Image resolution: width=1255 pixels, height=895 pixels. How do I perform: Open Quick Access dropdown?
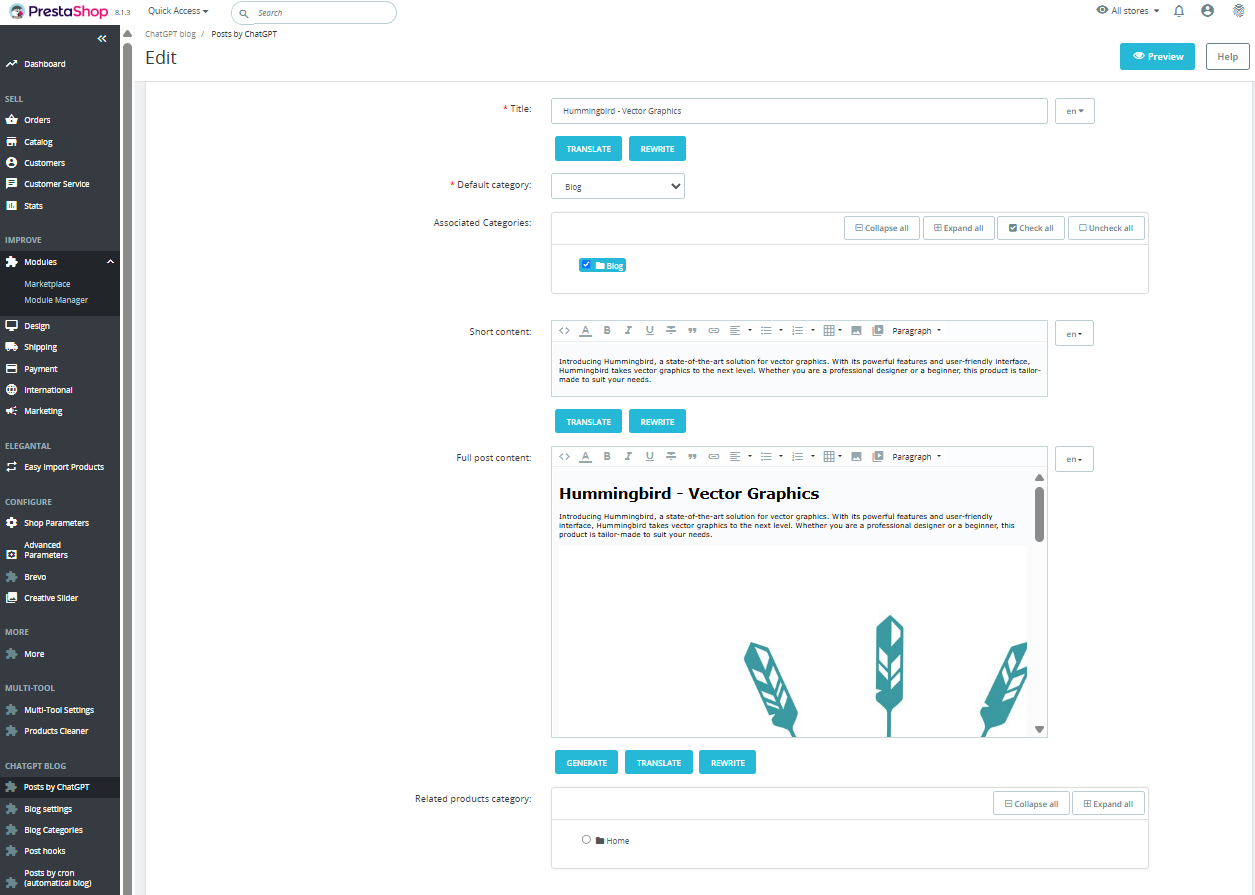(178, 11)
